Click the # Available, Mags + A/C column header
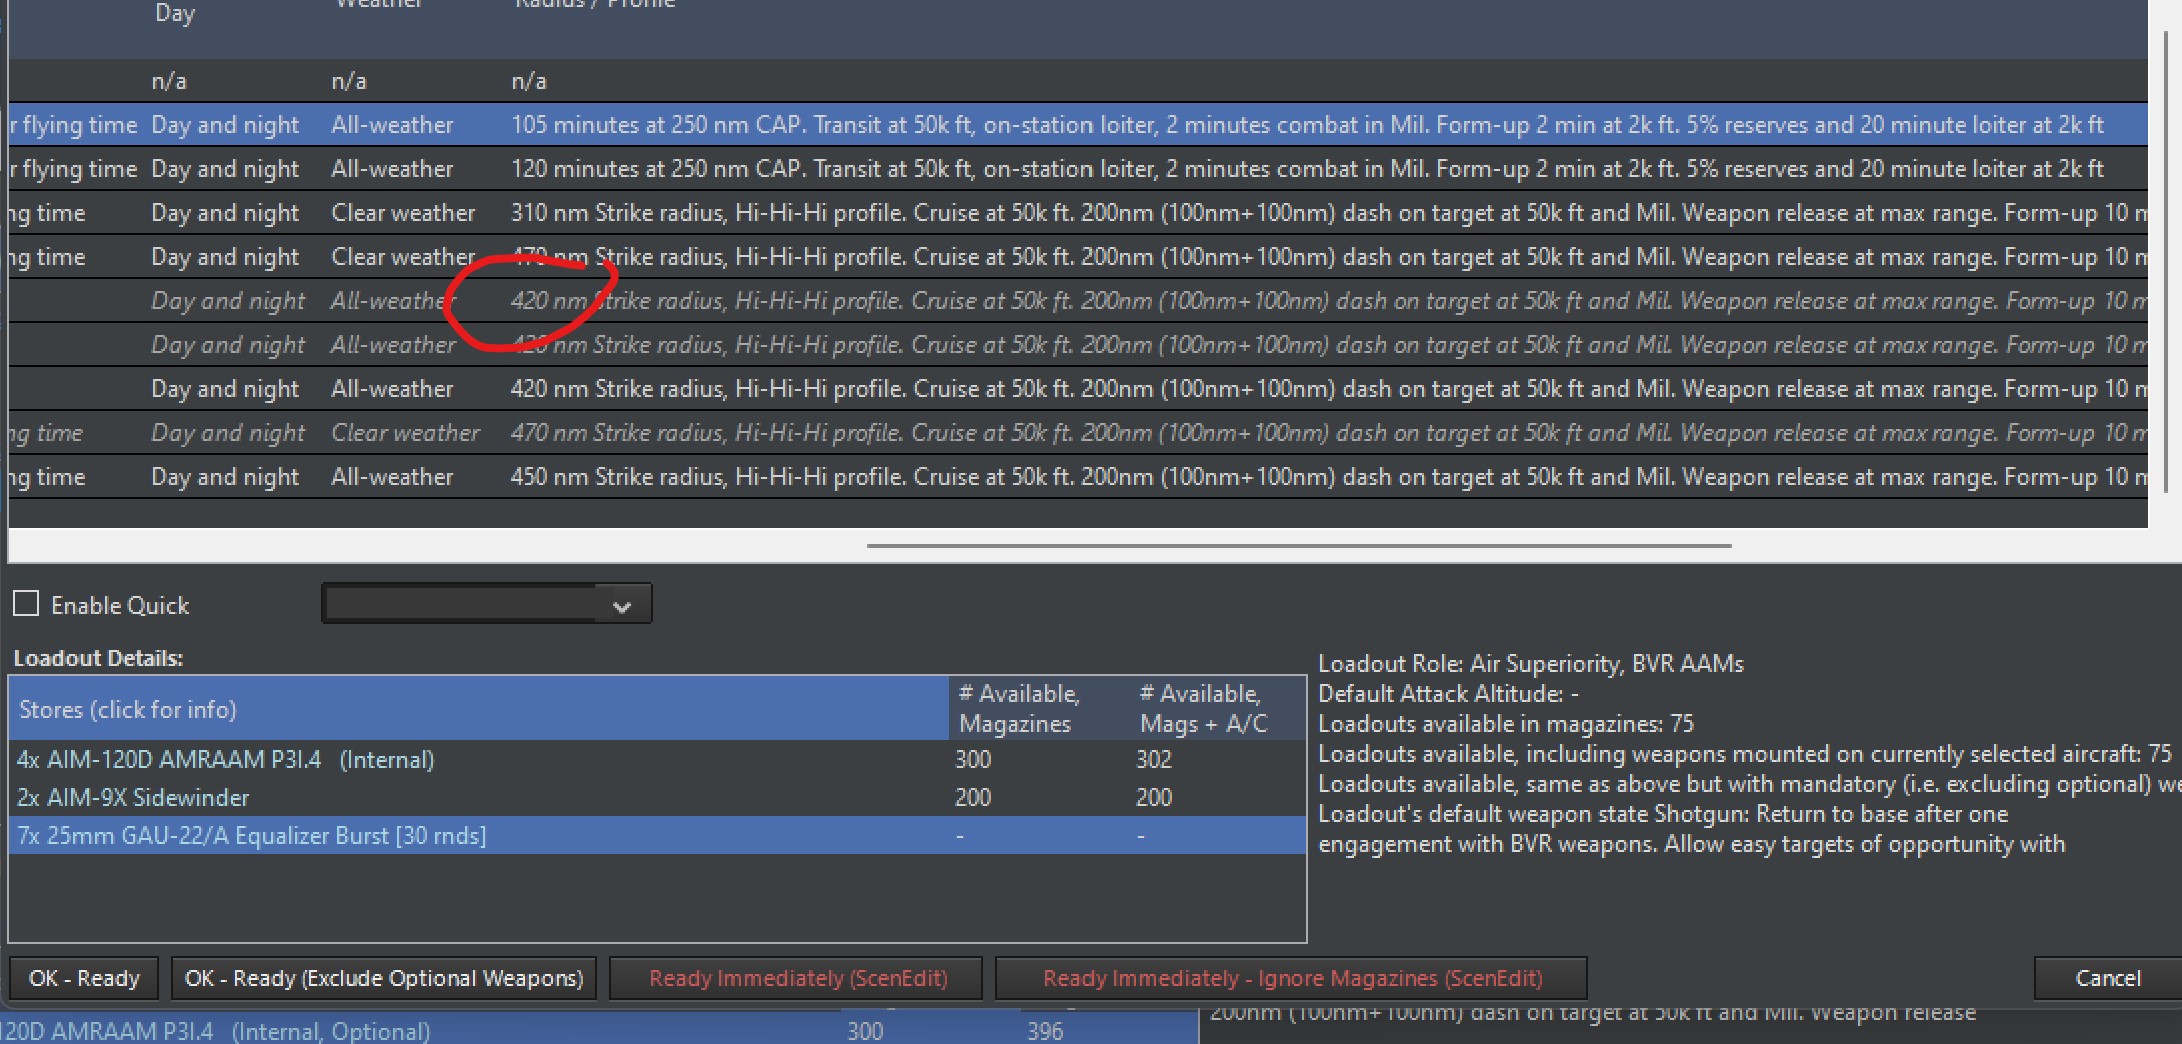Screen dimensions: 2182x1044 coord(1218,709)
